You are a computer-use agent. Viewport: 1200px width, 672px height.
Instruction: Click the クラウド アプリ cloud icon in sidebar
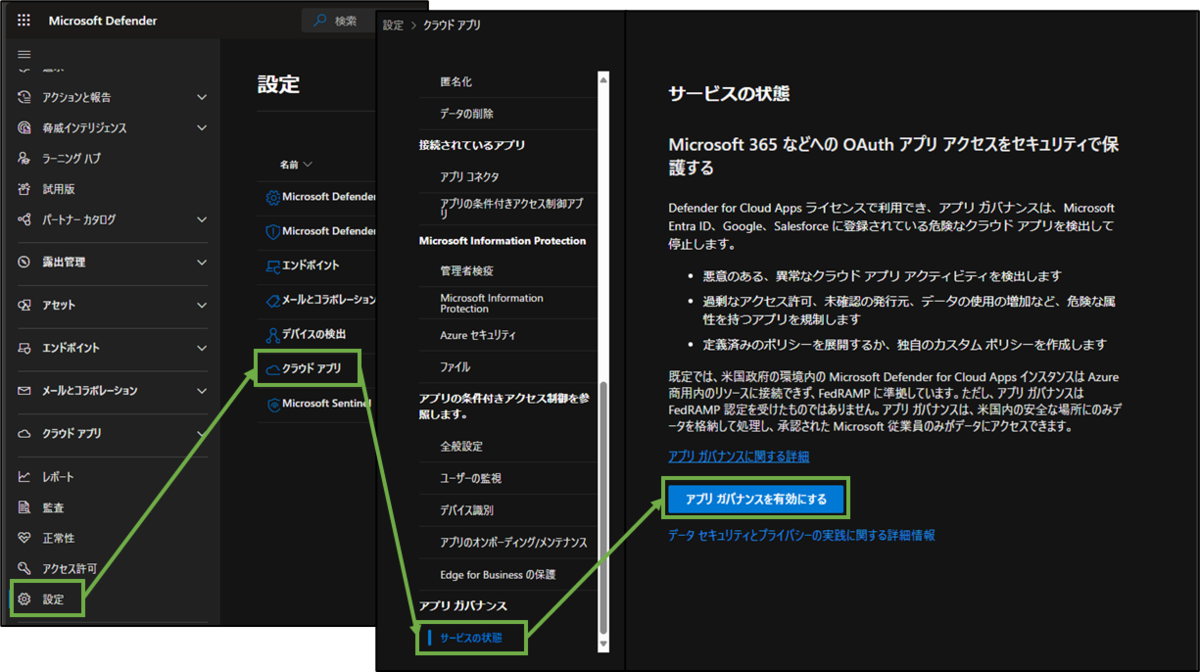[x=25, y=434]
